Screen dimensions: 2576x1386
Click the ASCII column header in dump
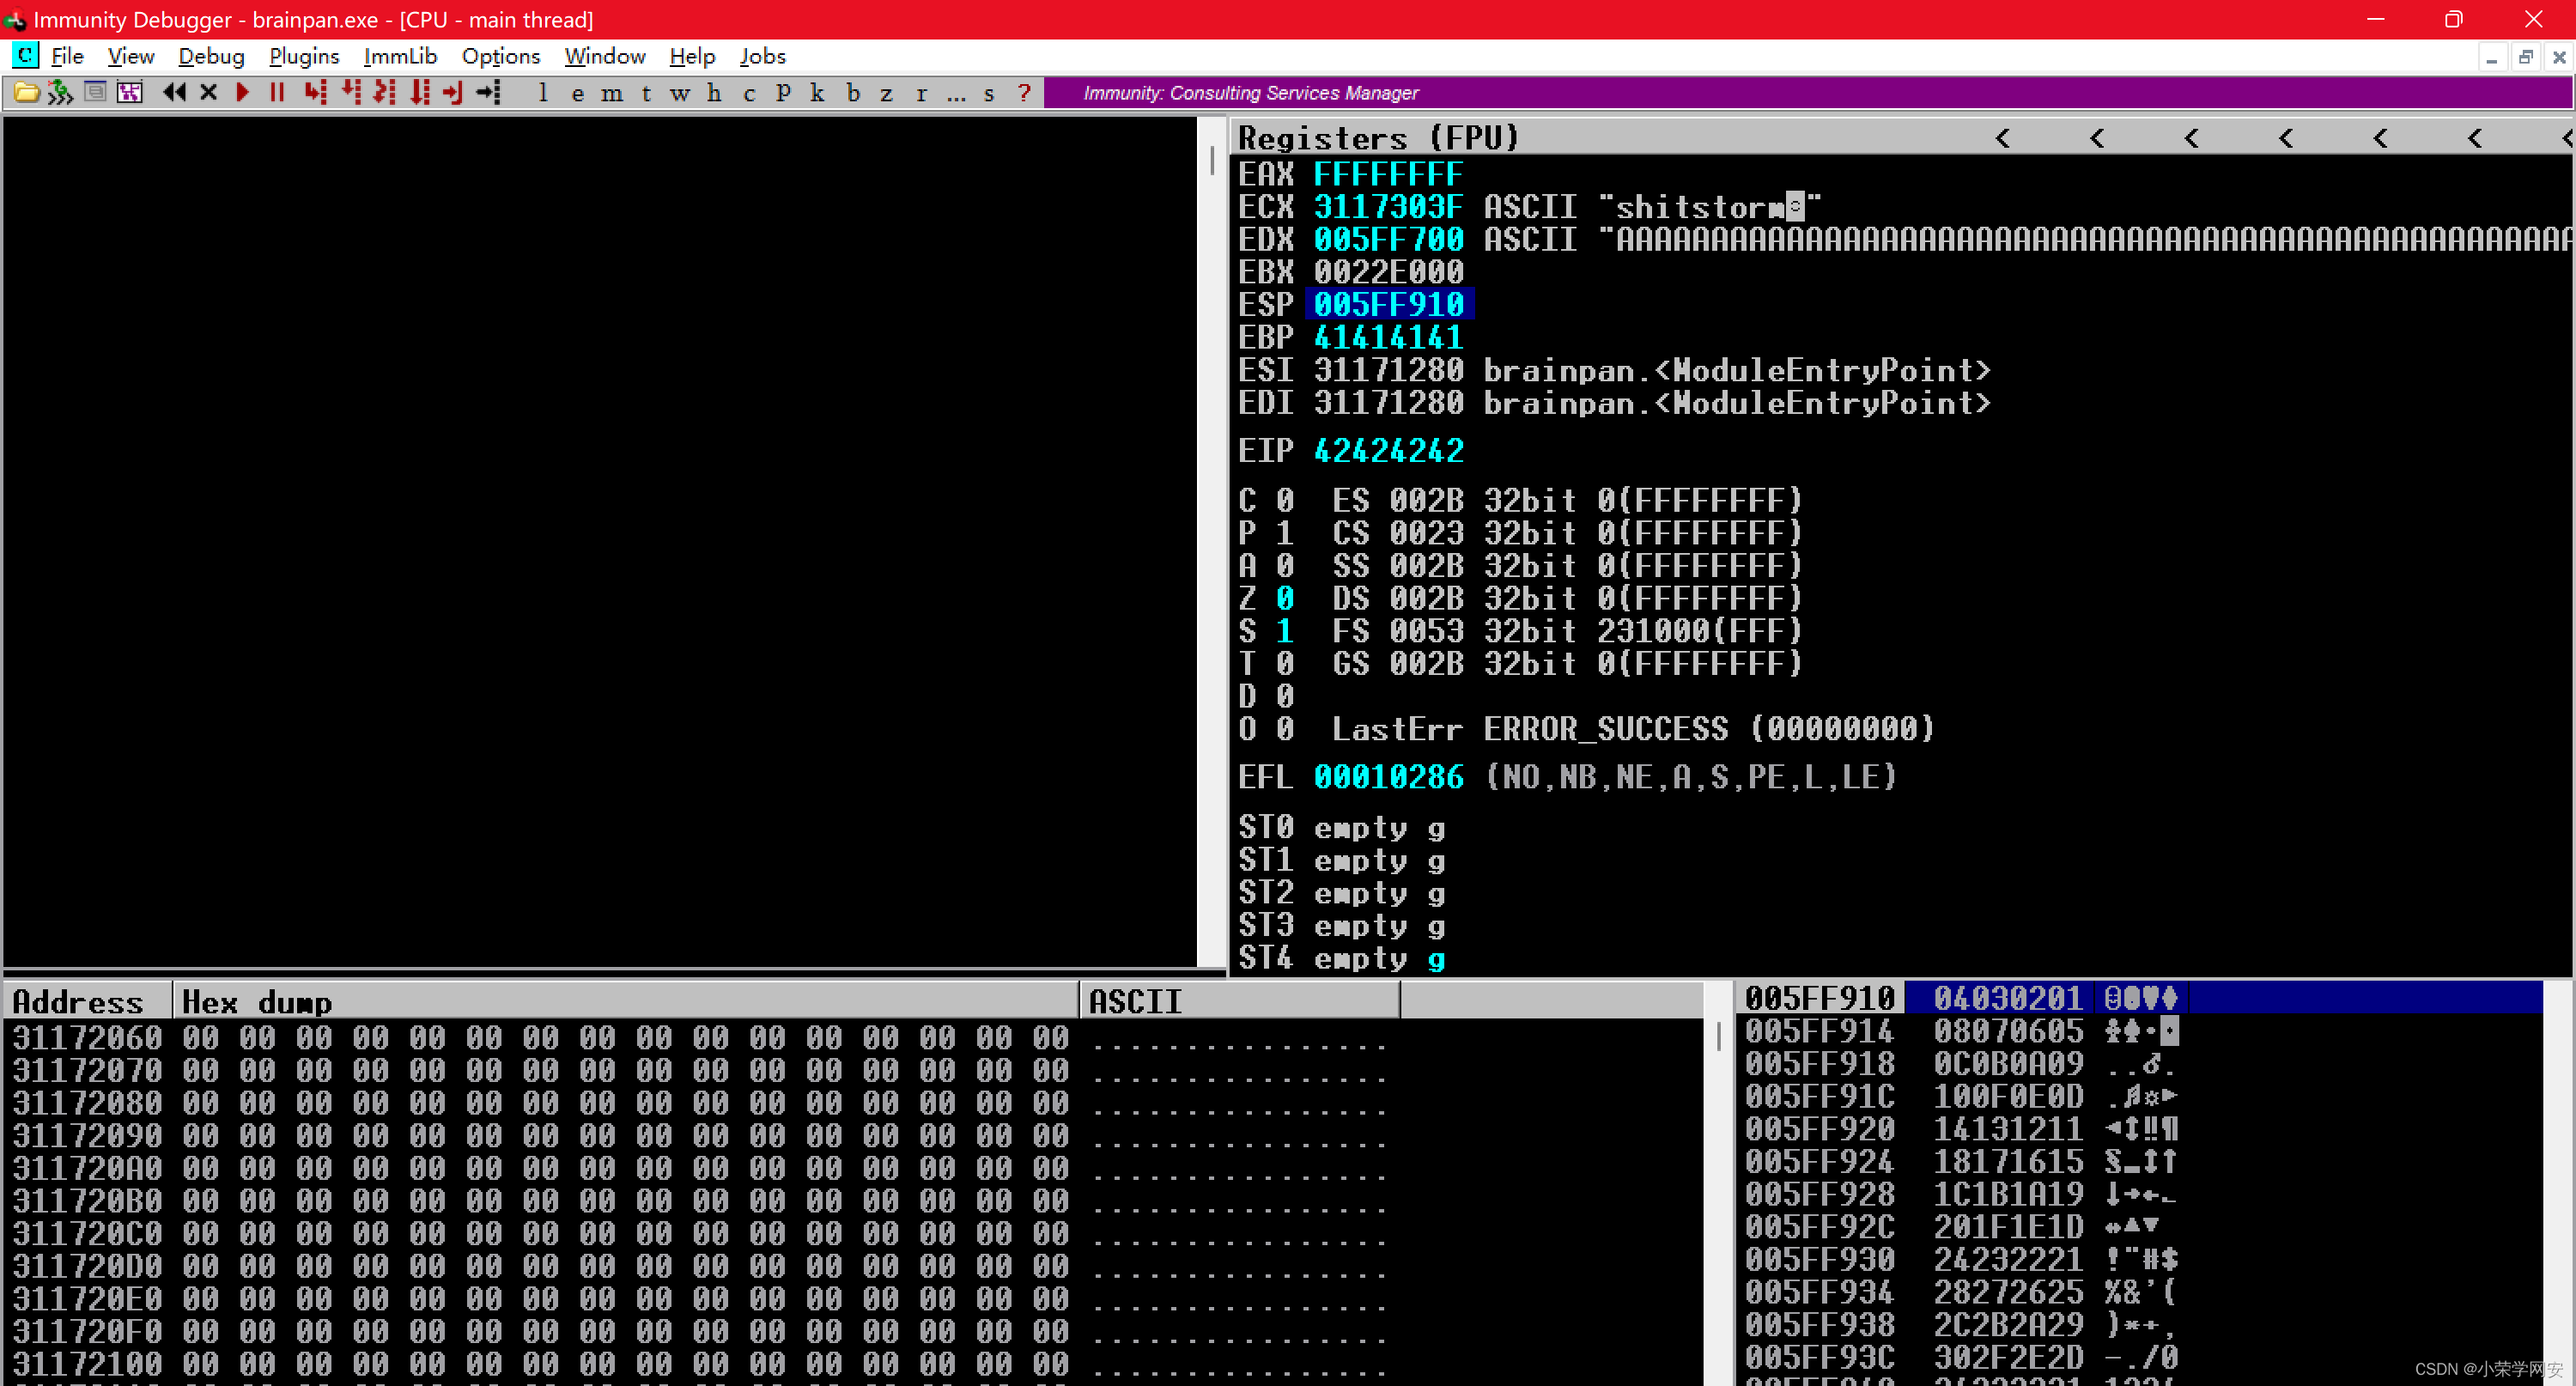pyautogui.click(x=1240, y=1002)
